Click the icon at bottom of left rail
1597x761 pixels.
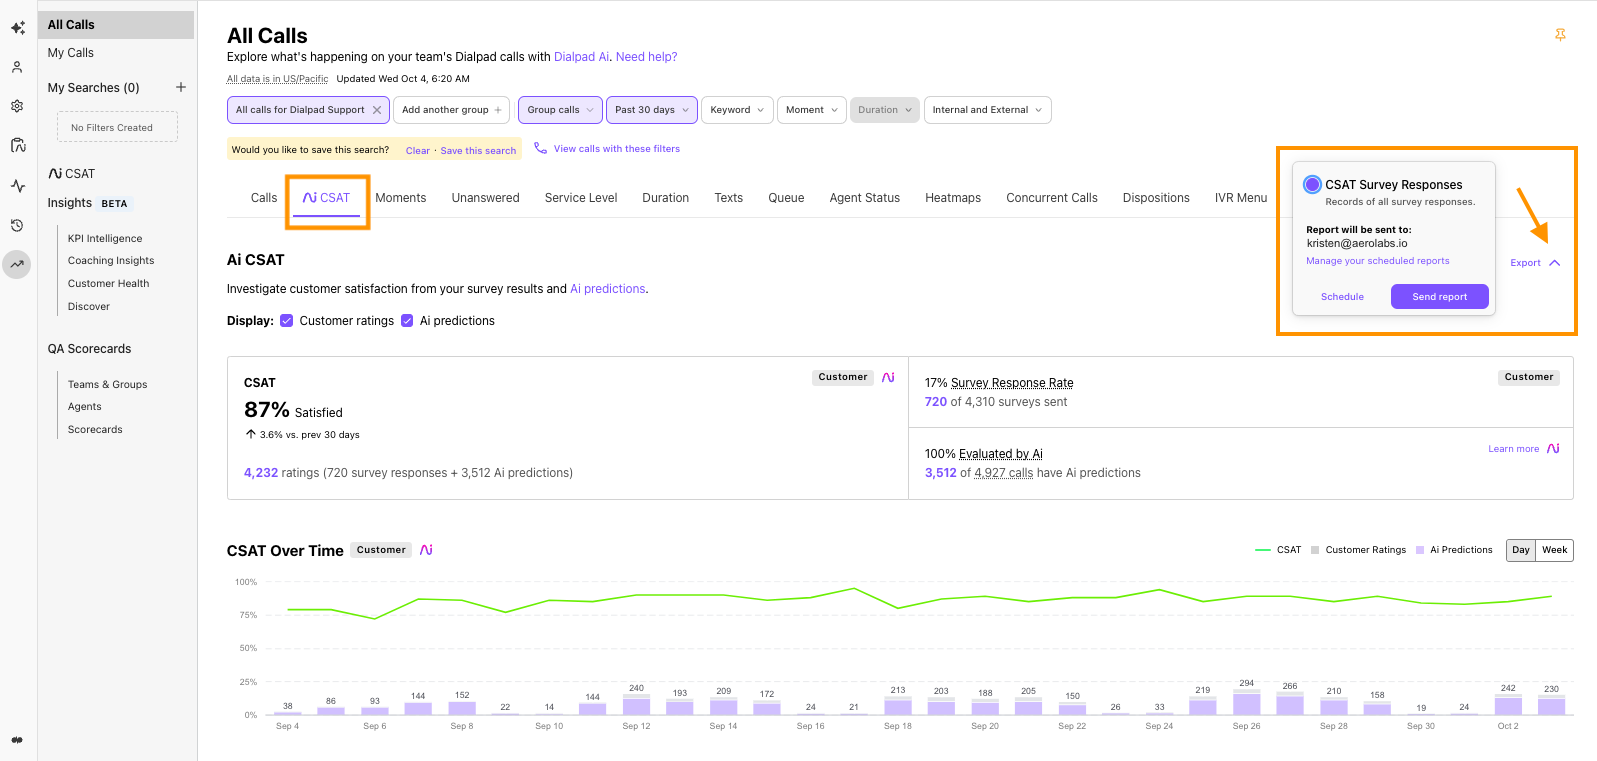tap(17, 740)
